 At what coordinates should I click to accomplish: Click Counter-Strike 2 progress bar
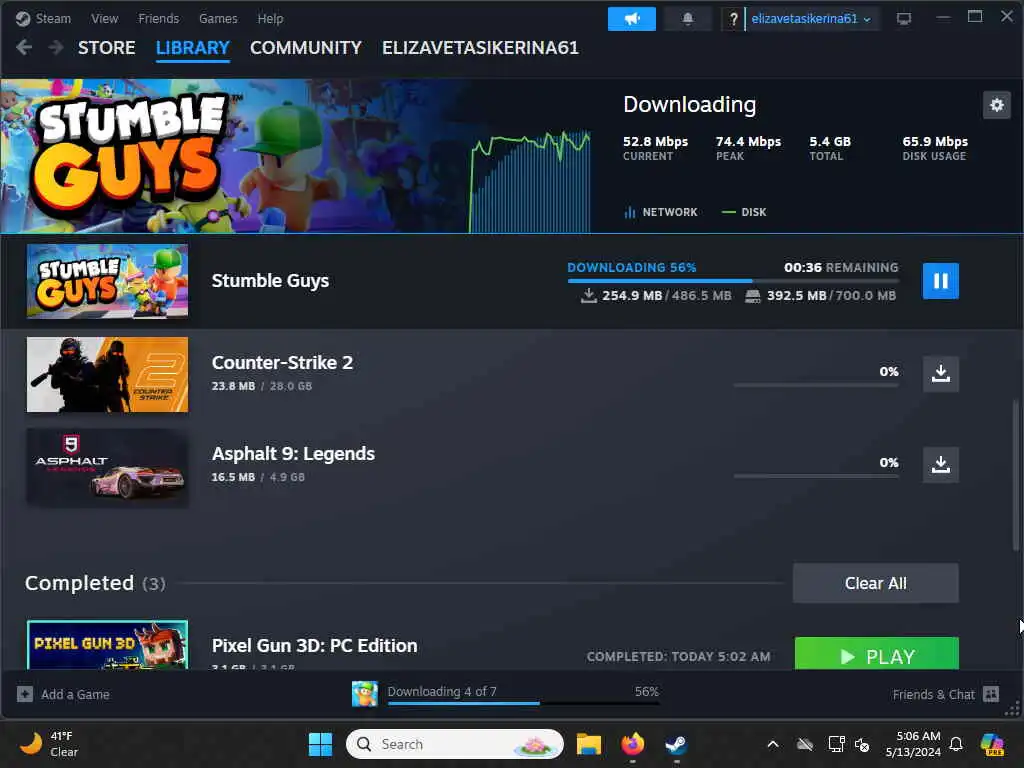pos(816,385)
